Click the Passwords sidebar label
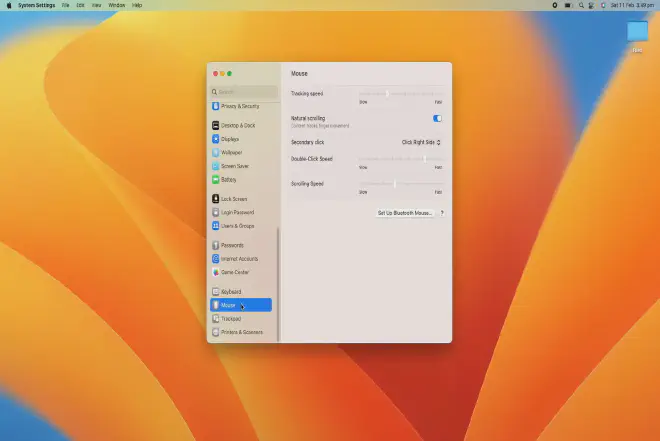Image resolution: width=660 pixels, height=441 pixels. 232,245
